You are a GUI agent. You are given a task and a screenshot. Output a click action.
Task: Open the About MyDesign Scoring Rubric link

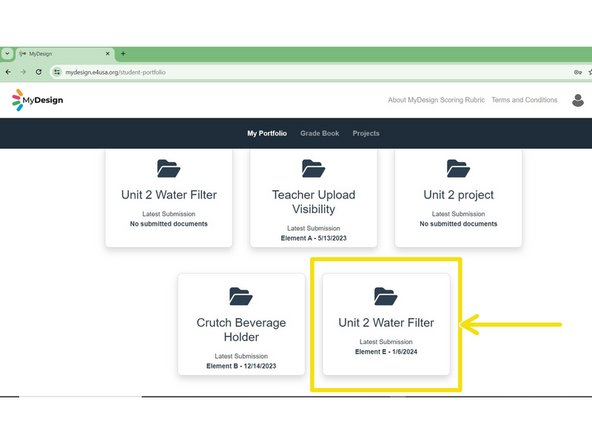pos(436,100)
